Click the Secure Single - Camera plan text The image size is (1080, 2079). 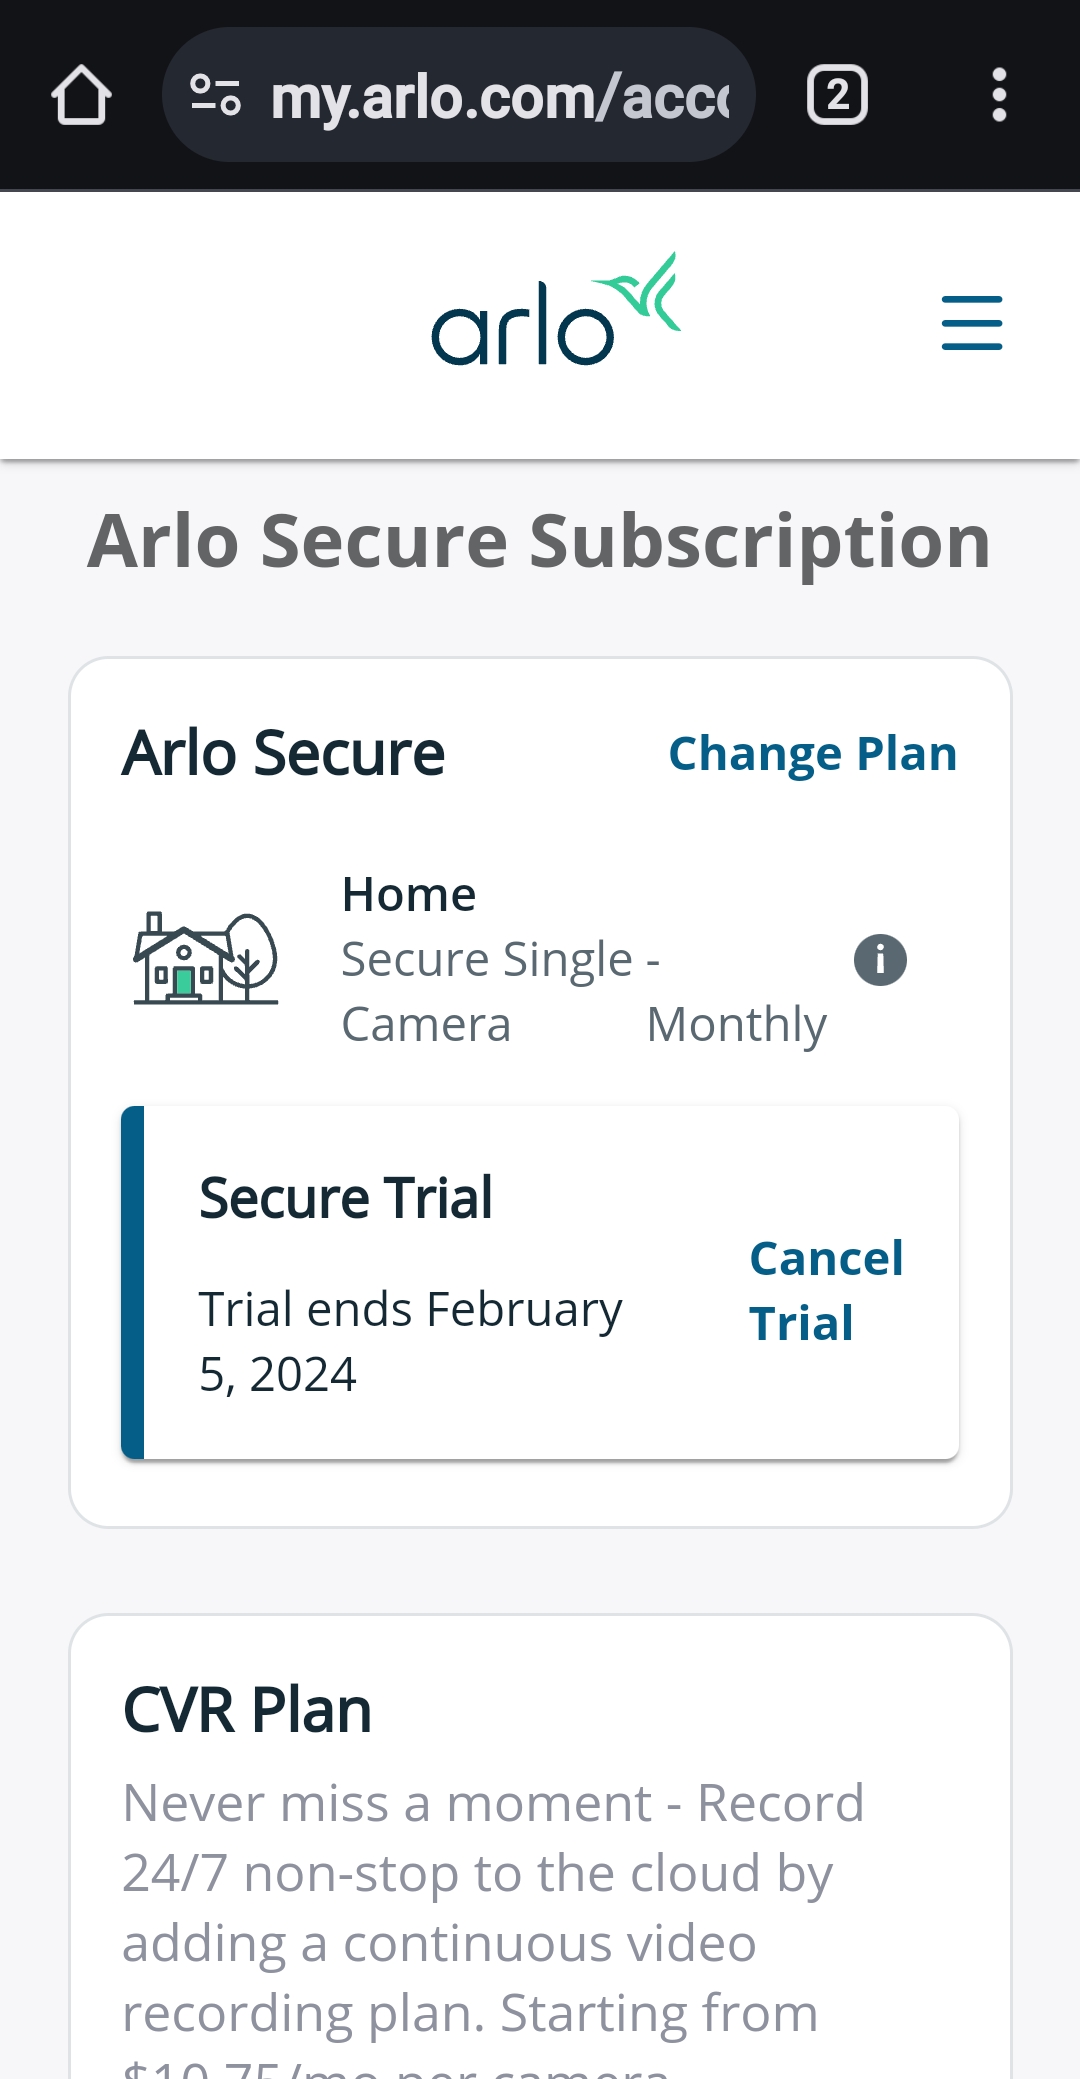tap(500, 991)
